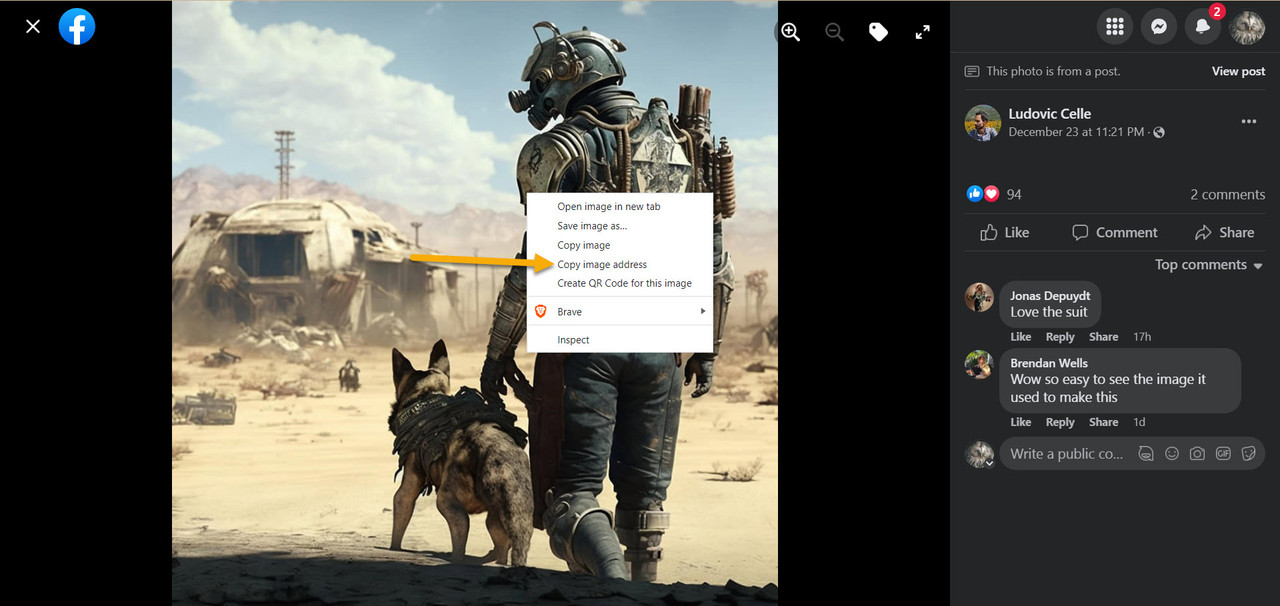Click the Facebook logo icon
The image size is (1280, 606).
tap(77, 26)
